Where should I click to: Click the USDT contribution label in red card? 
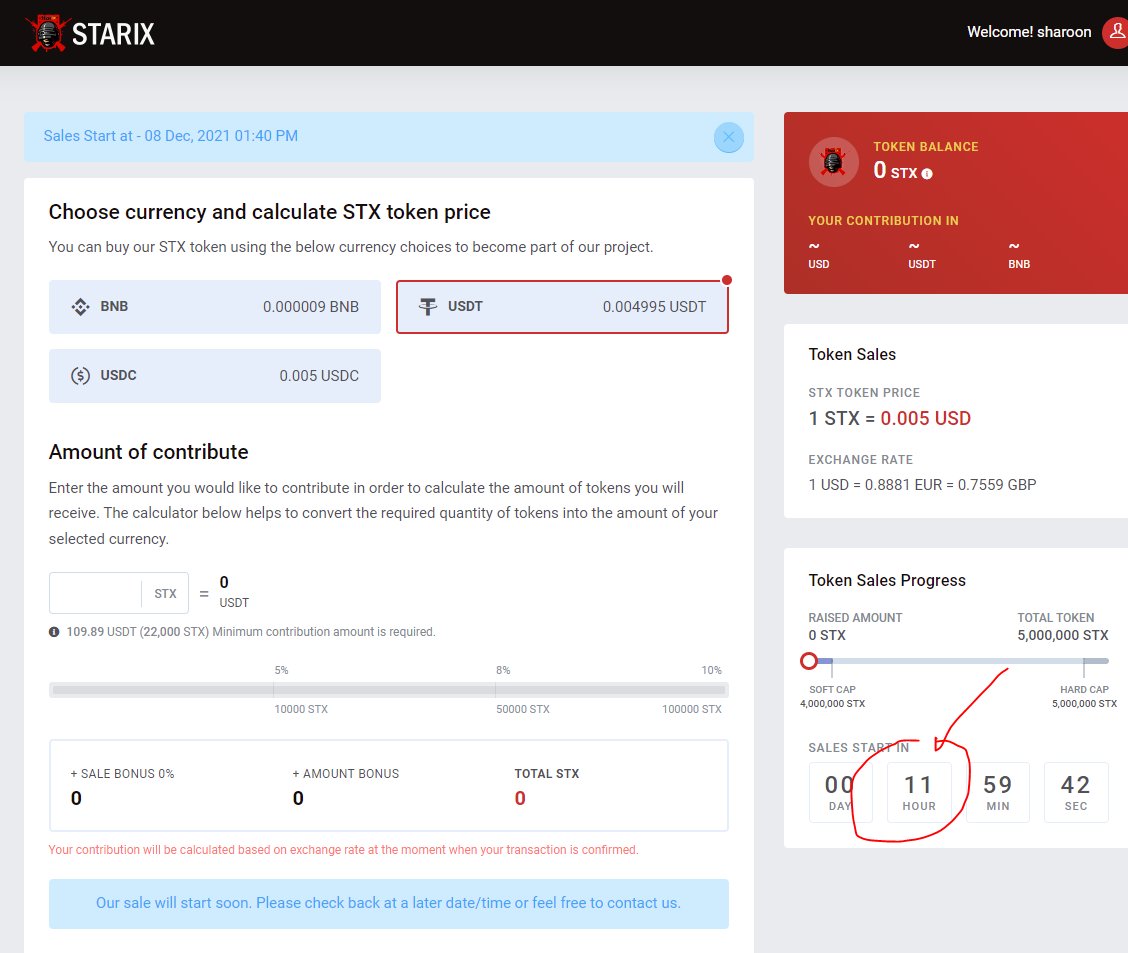[x=922, y=265]
